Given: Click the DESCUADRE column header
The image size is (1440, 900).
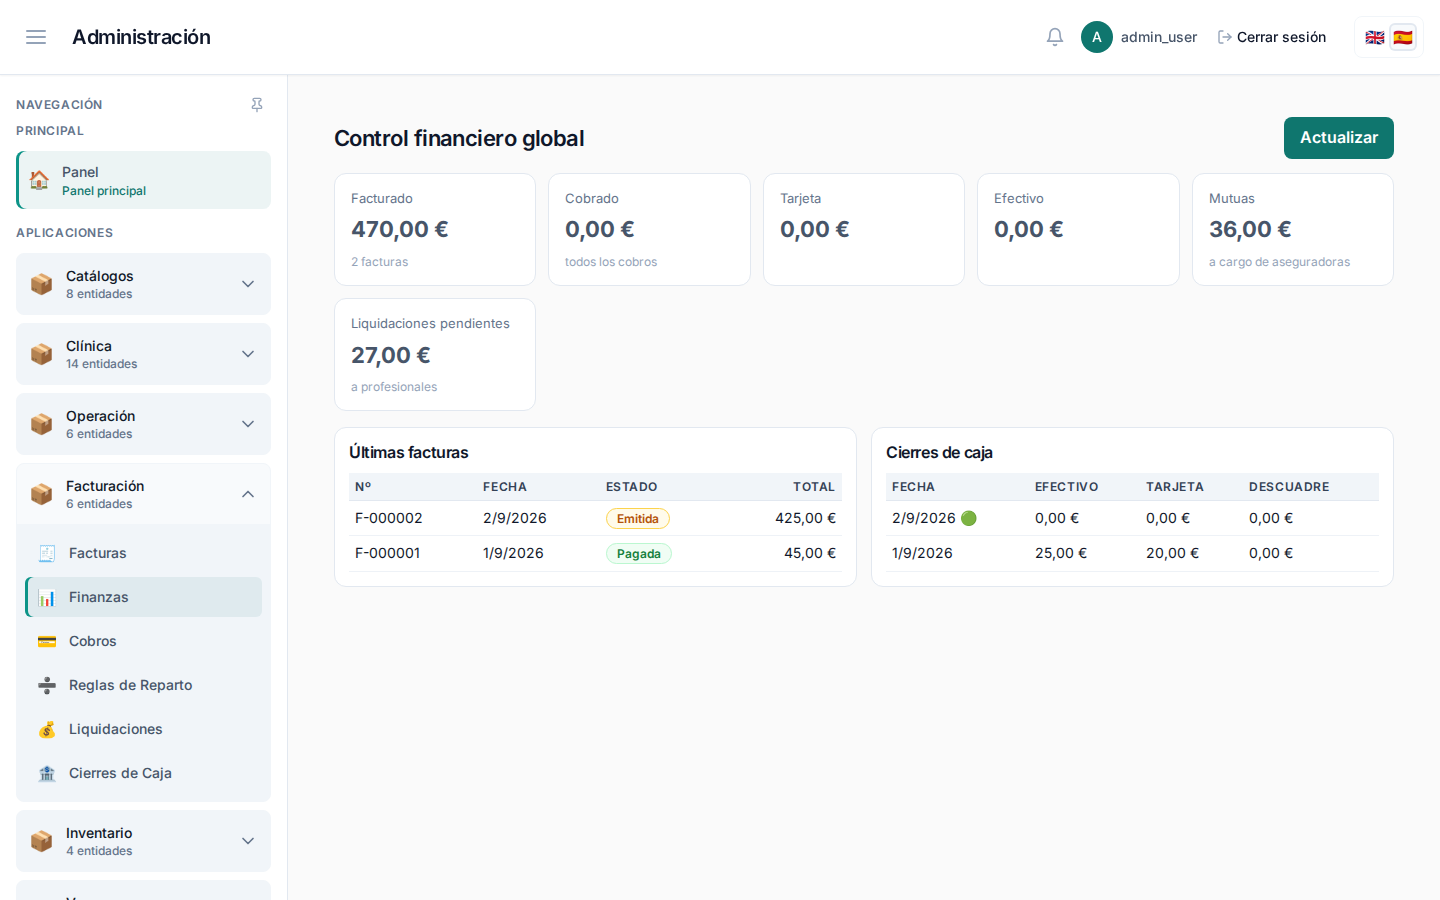Looking at the screenshot, I should tap(1289, 487).
